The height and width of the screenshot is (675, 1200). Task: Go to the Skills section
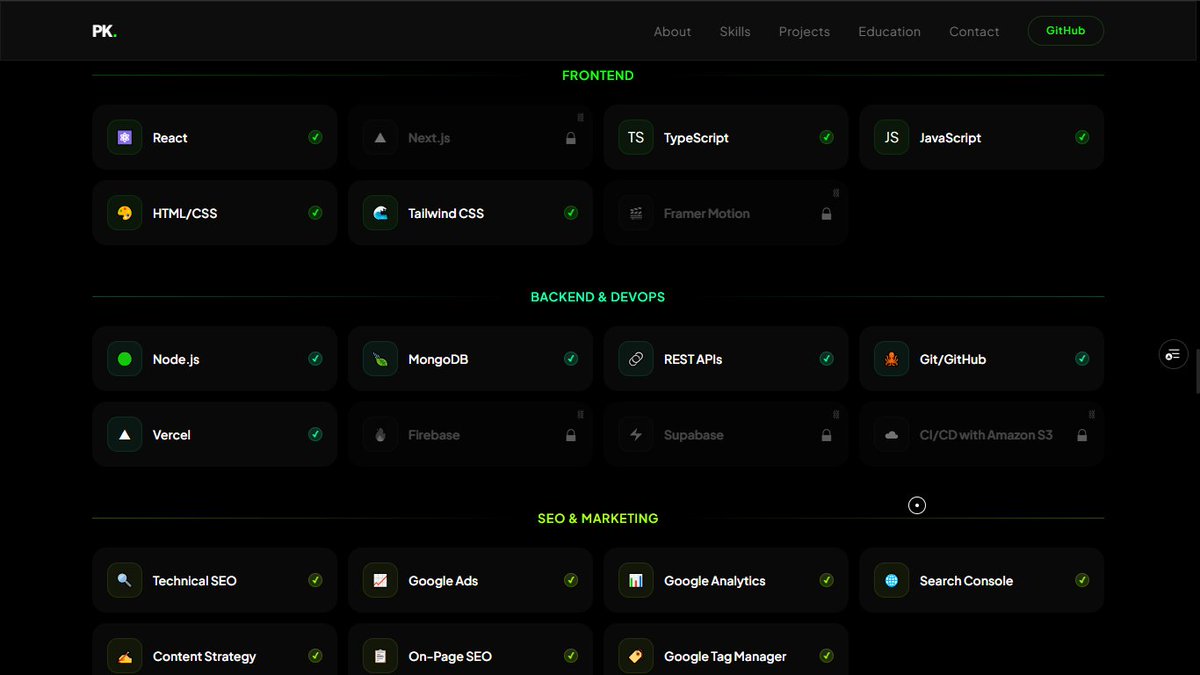[735, 31]
